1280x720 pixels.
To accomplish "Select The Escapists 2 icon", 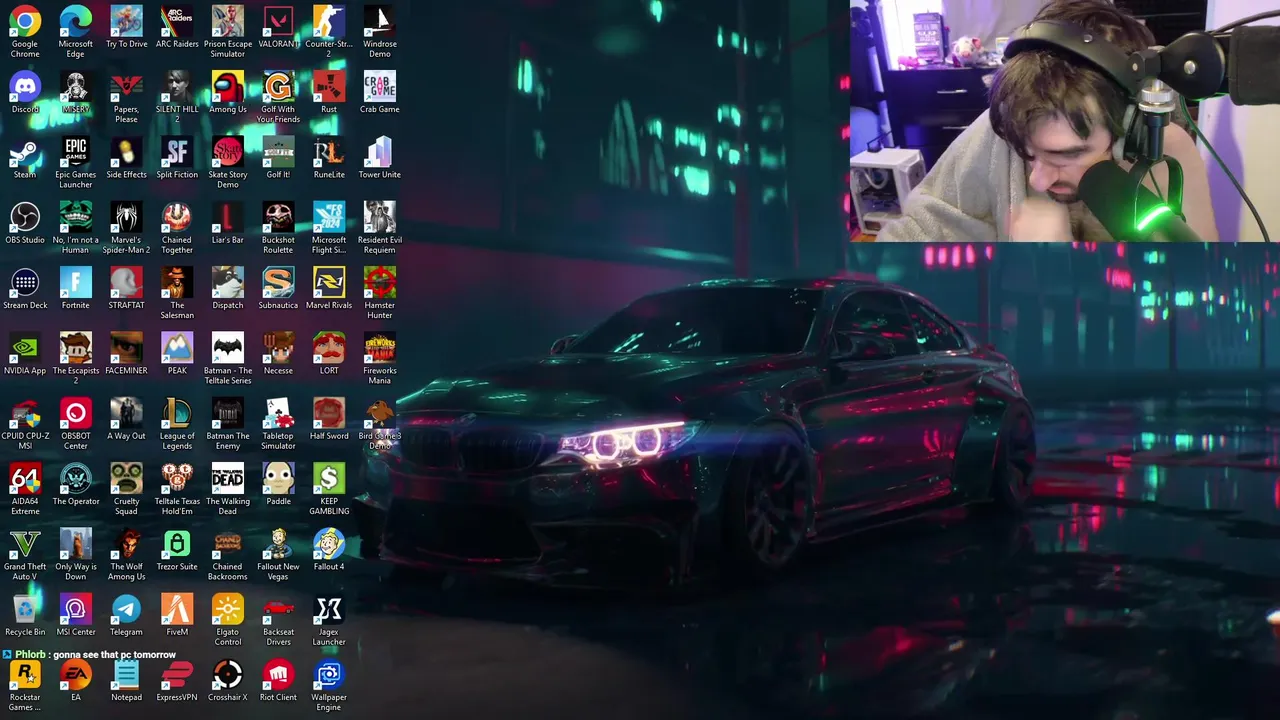I will (75, 348).
